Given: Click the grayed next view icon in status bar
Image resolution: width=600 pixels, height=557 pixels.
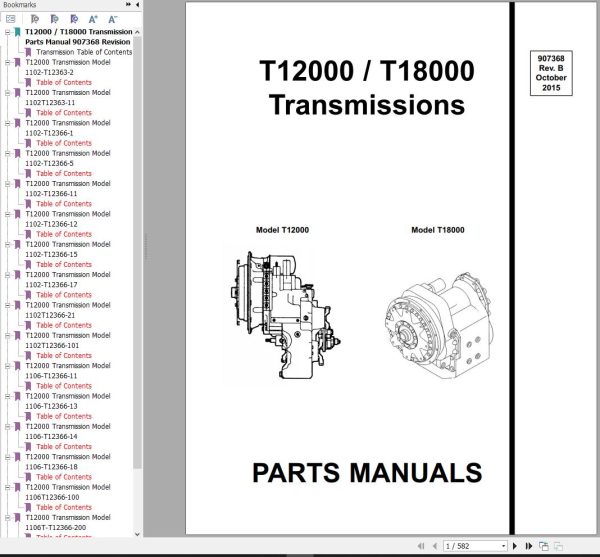Looking at the screenshot, I should 558,546.
